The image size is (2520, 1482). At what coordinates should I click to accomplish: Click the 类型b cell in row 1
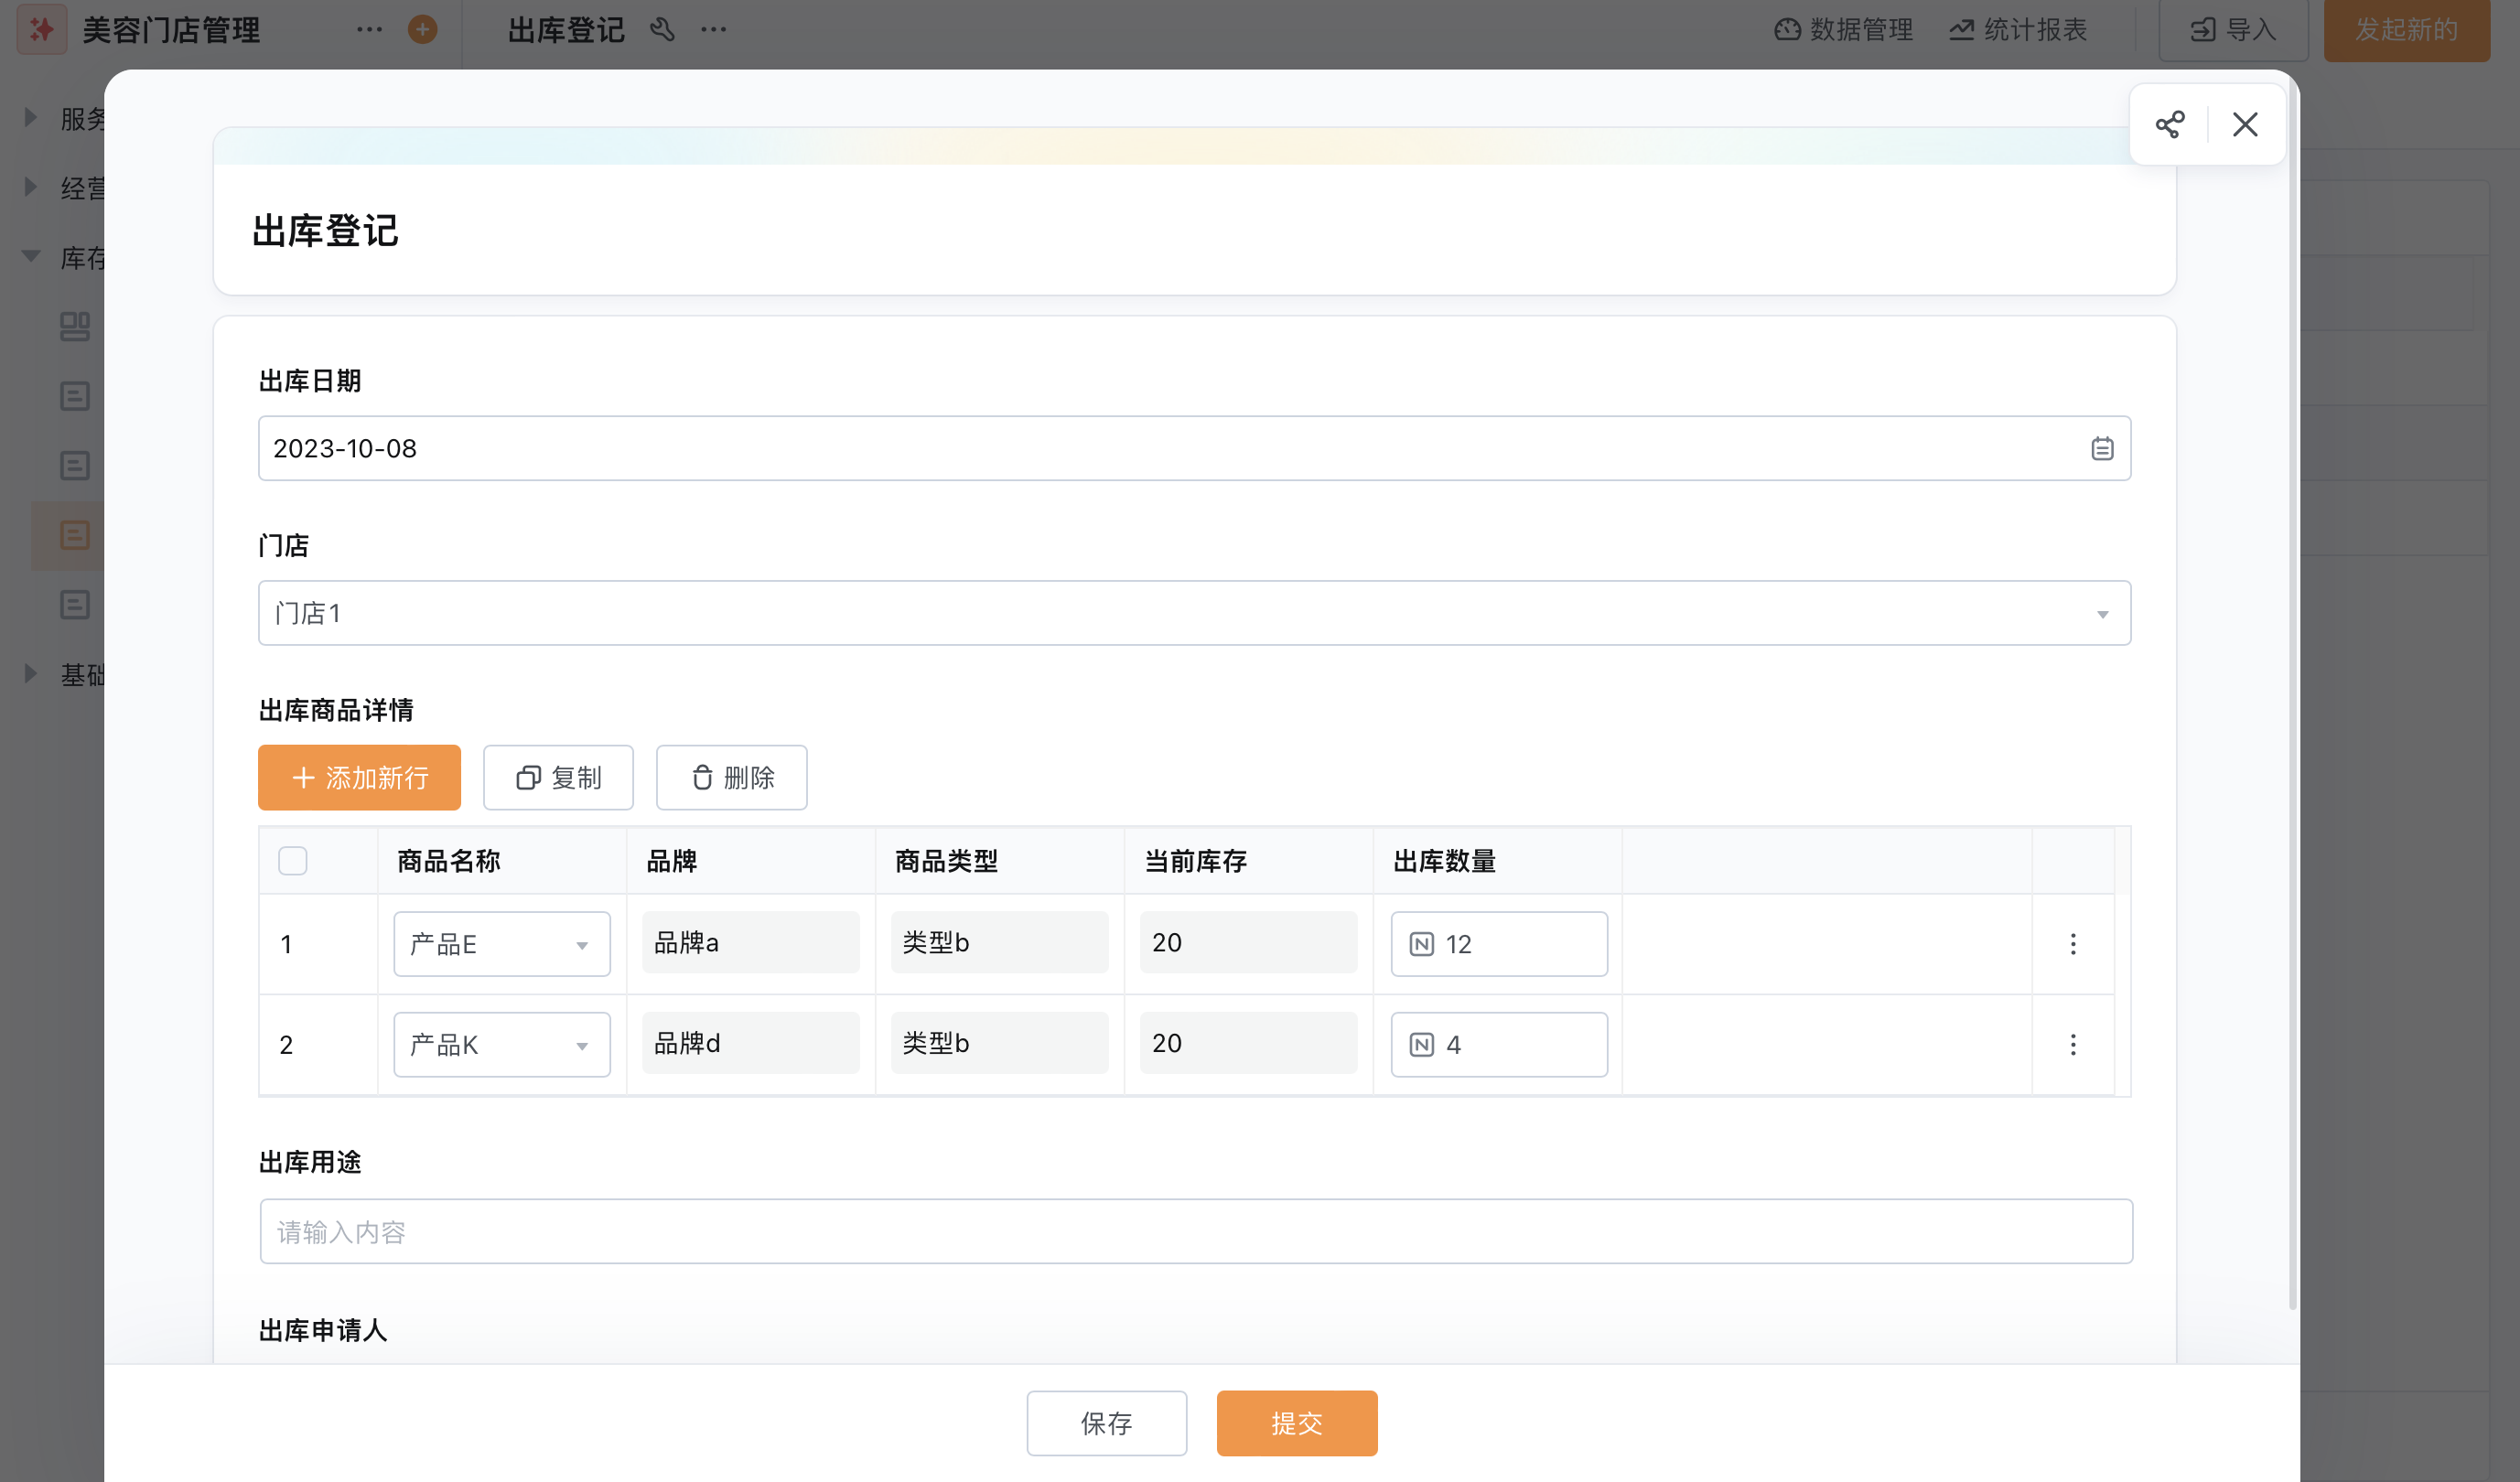click(x=999, y=942)
